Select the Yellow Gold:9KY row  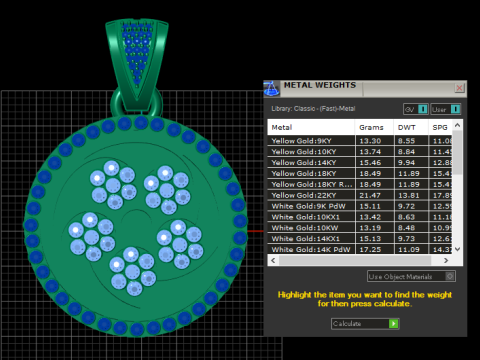pyautogui.click(x=360, y=141)
